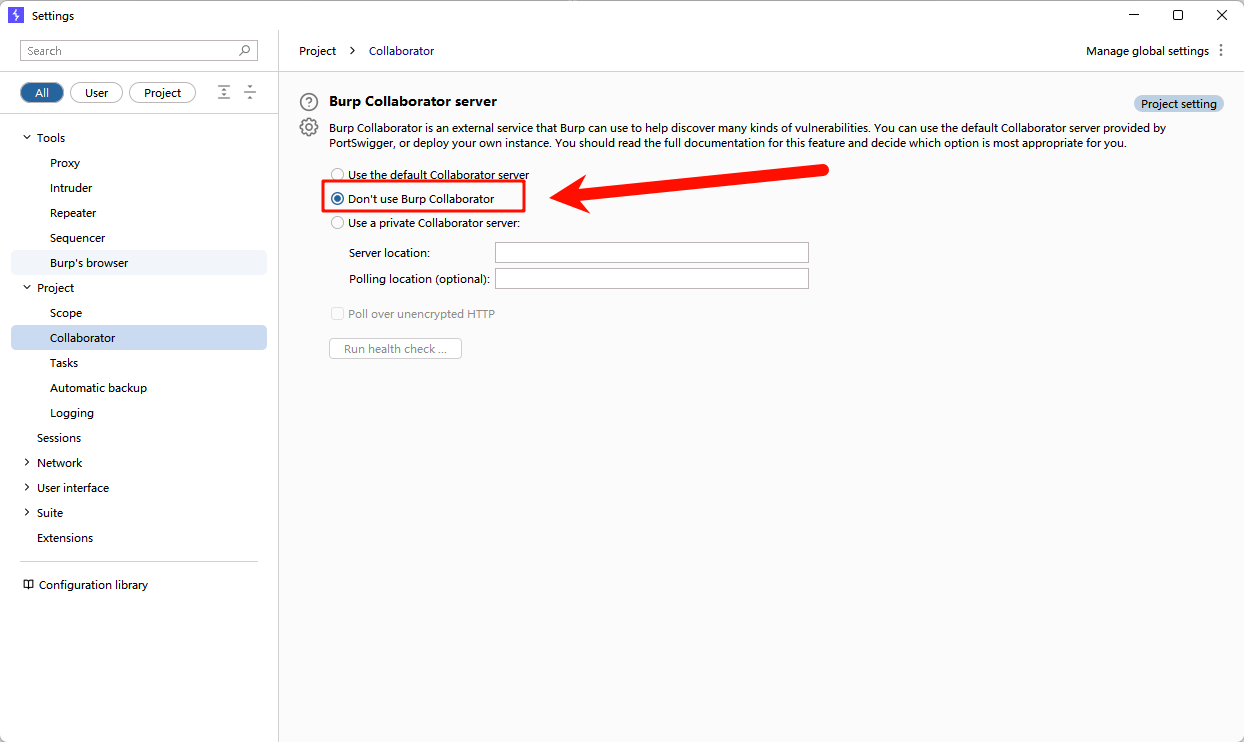
Task: Focus the settings Search field
Action: click(139, 51)
